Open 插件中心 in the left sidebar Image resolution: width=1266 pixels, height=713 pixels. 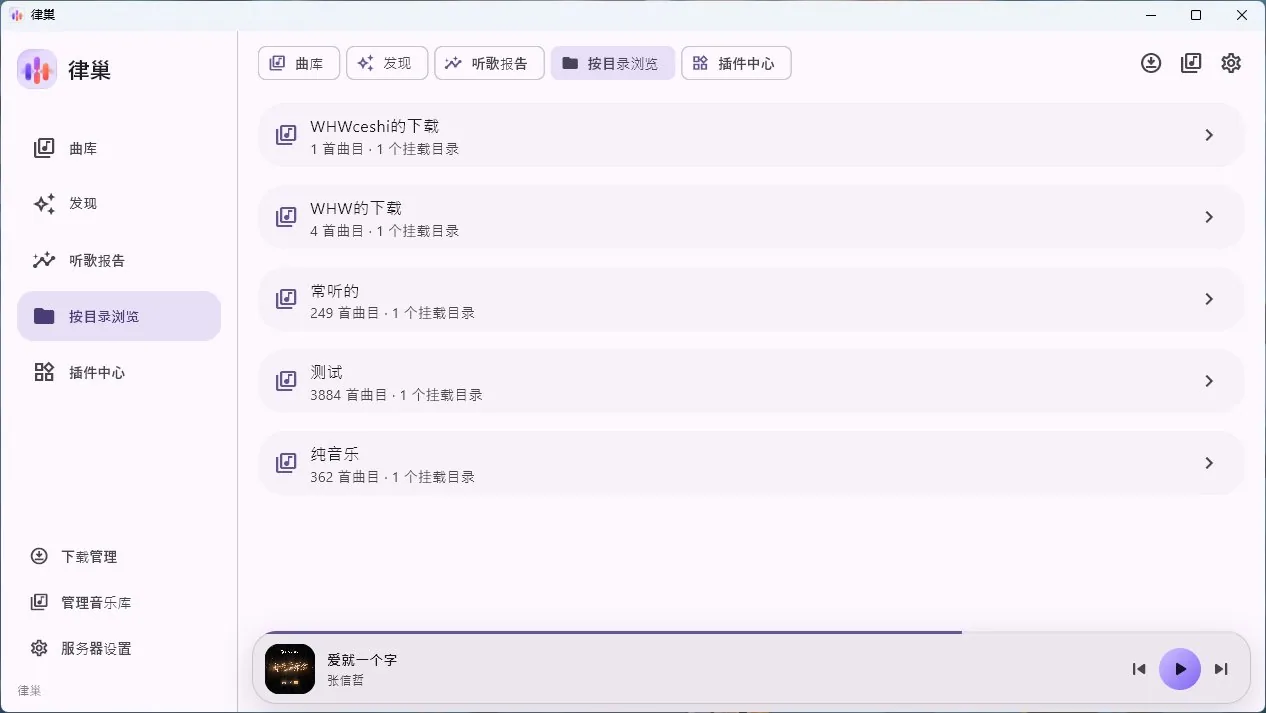(x=119, y=372)
